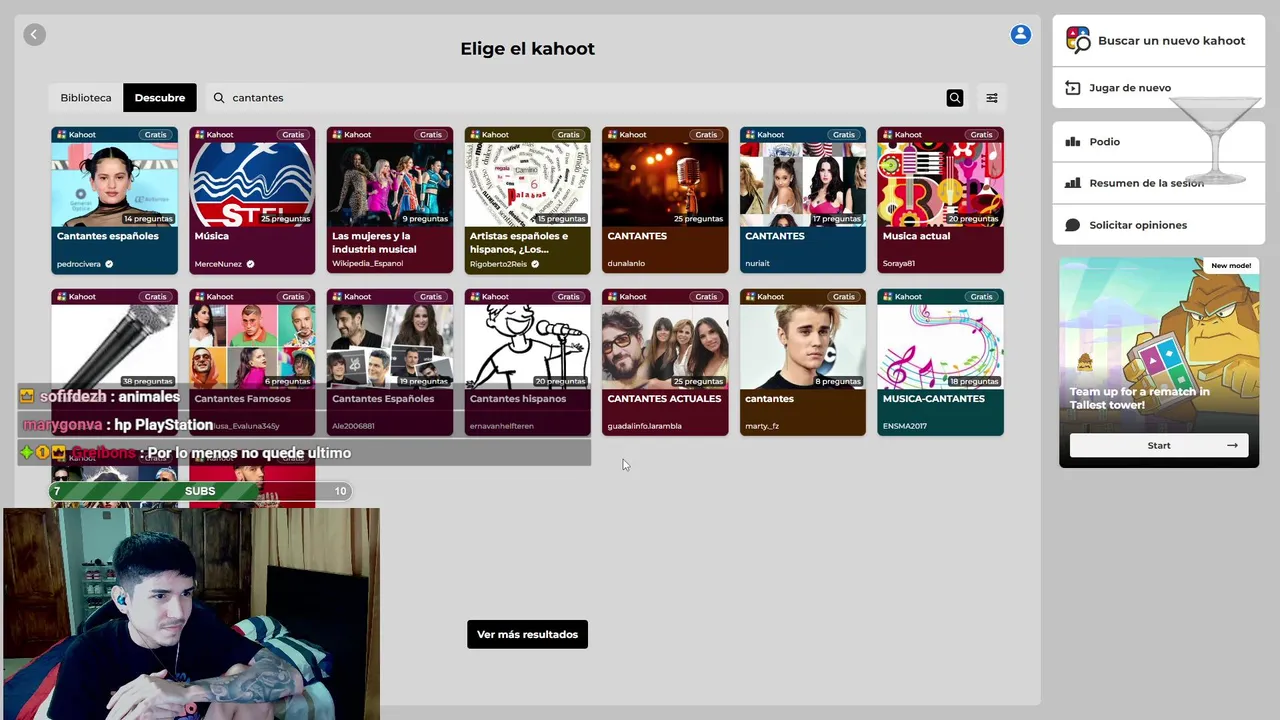Open the search filters icon
The image size is (1280, 720).
pyautogui.click(x=992, y=98)
